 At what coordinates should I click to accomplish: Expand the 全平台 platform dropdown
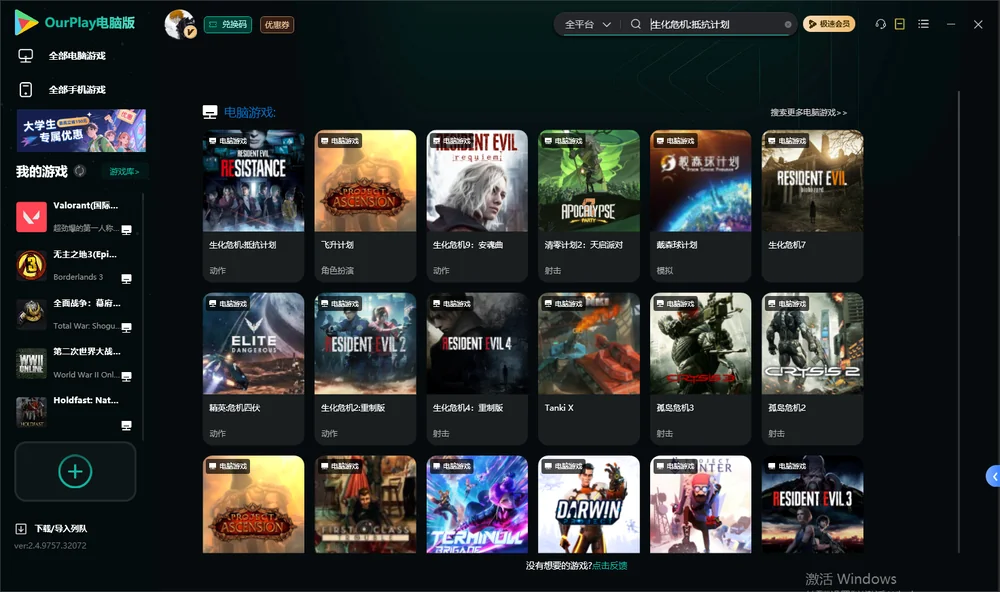pos(587,24)
